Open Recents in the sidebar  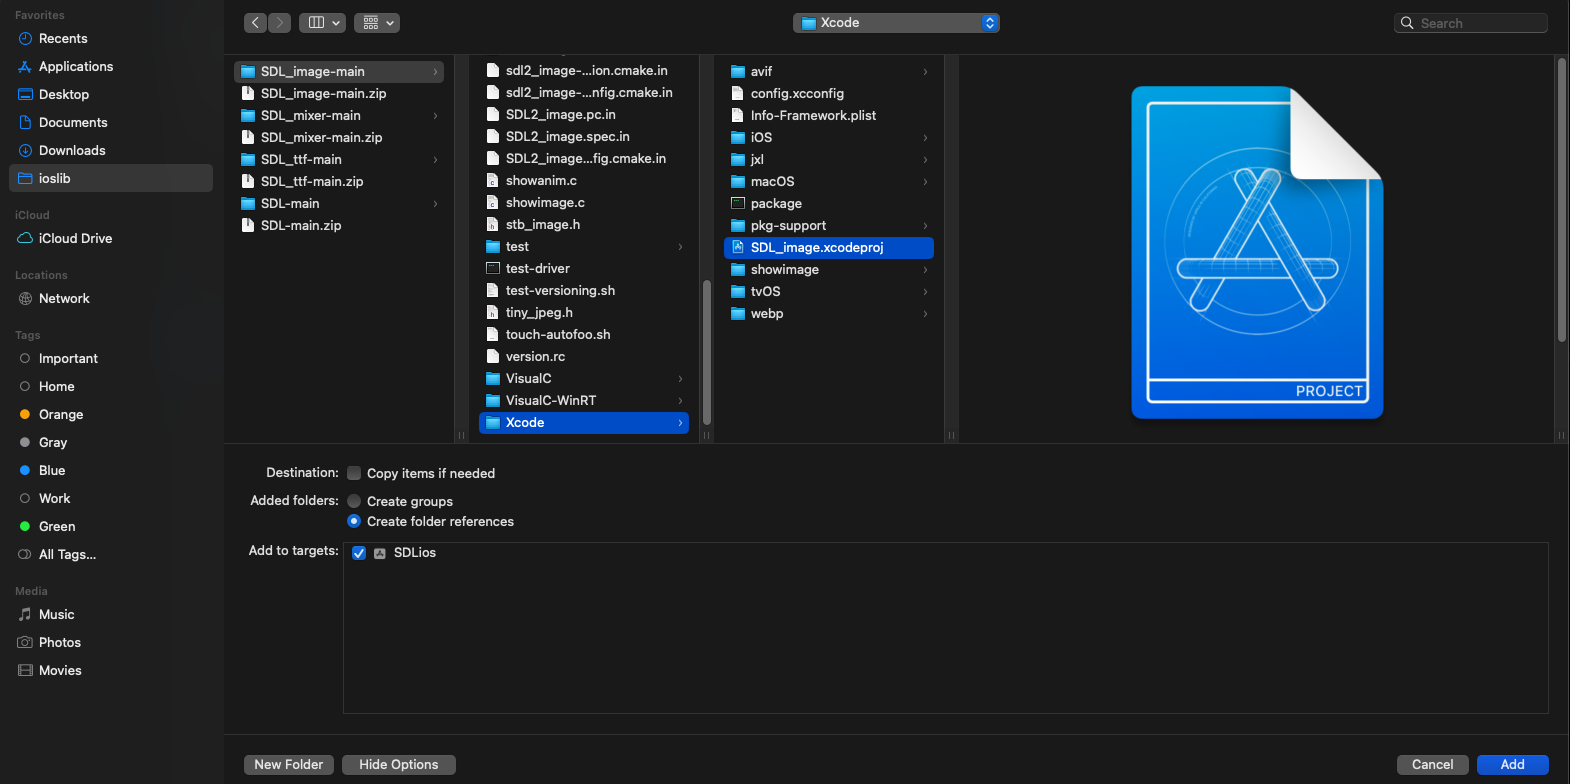[110, 38]
